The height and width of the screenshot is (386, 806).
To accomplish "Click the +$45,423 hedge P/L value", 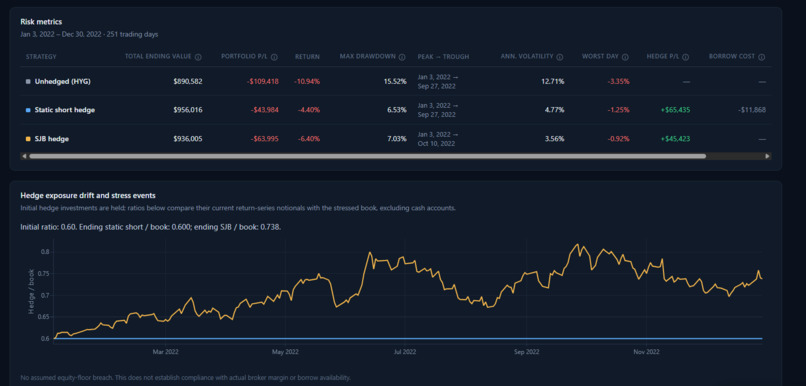I will pyautogui.click(x=675, y=139).
